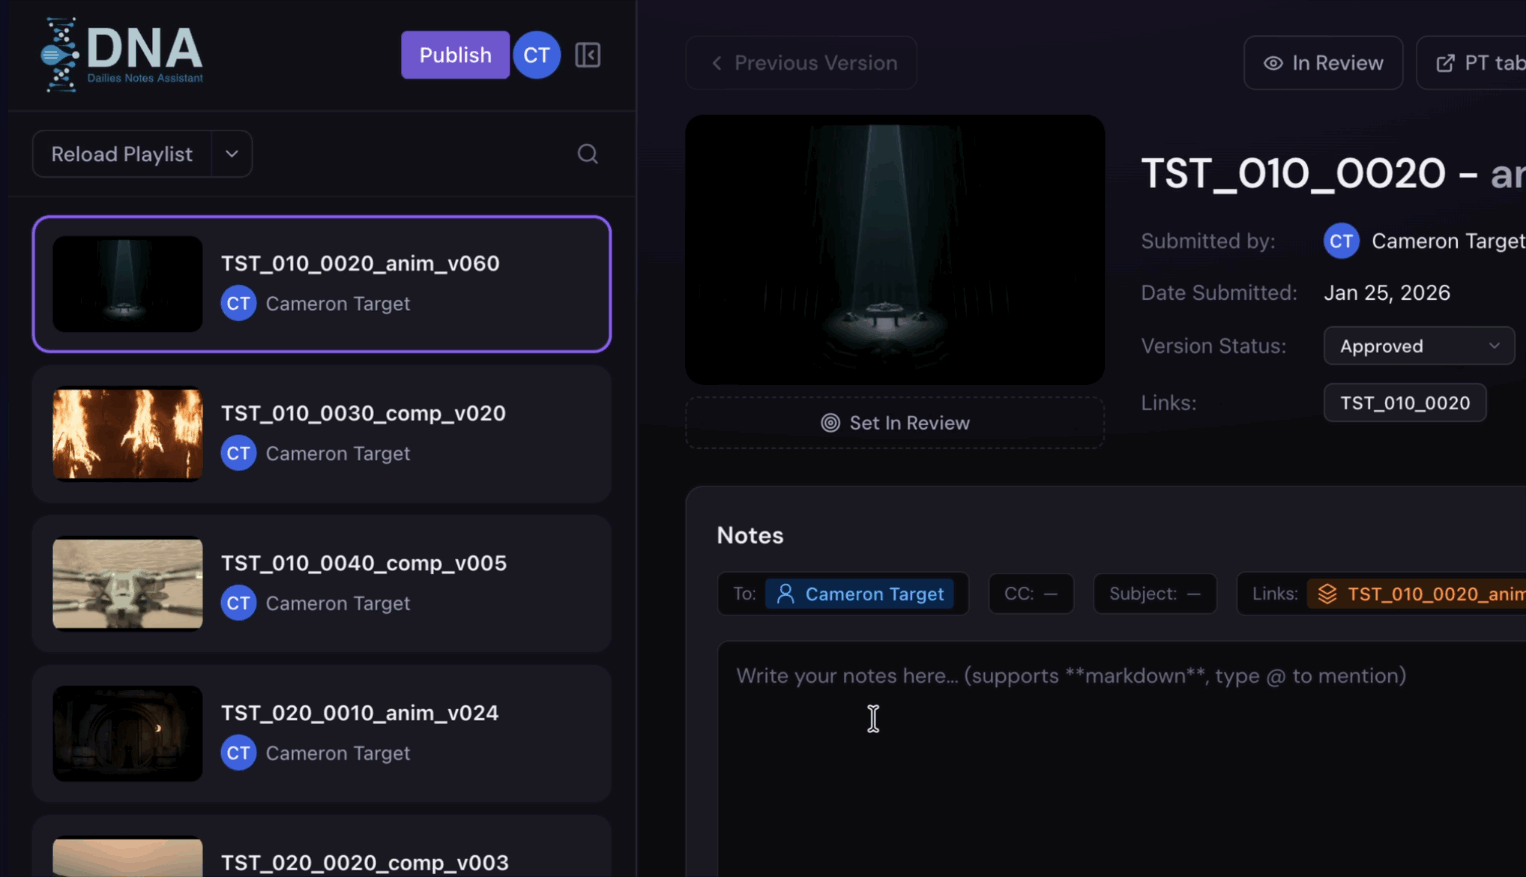Publish the notes

click(455, 55)
